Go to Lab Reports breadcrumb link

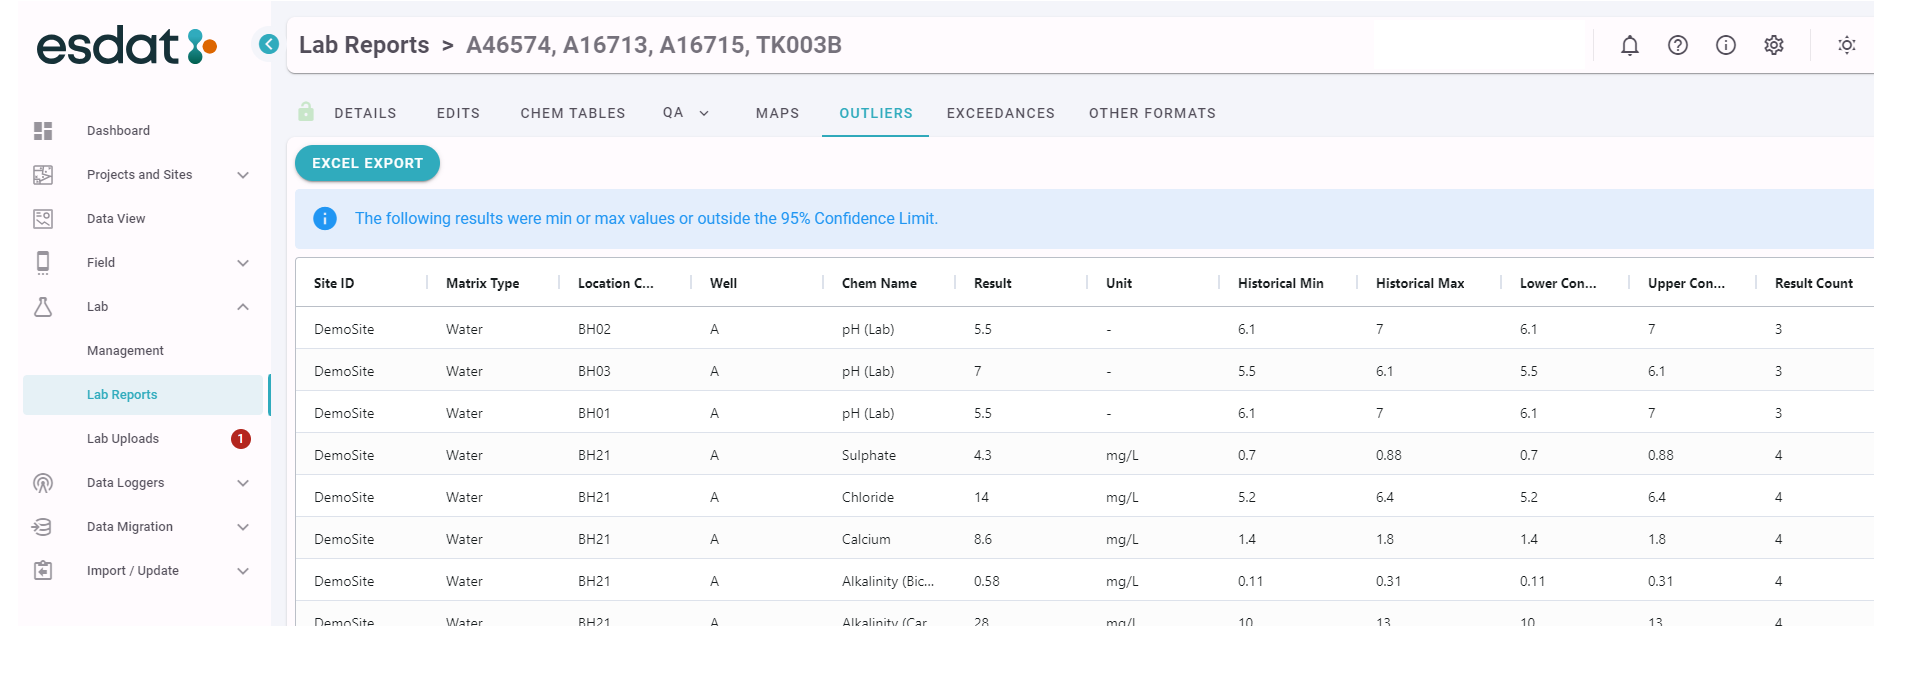click(x=364, y=45)
